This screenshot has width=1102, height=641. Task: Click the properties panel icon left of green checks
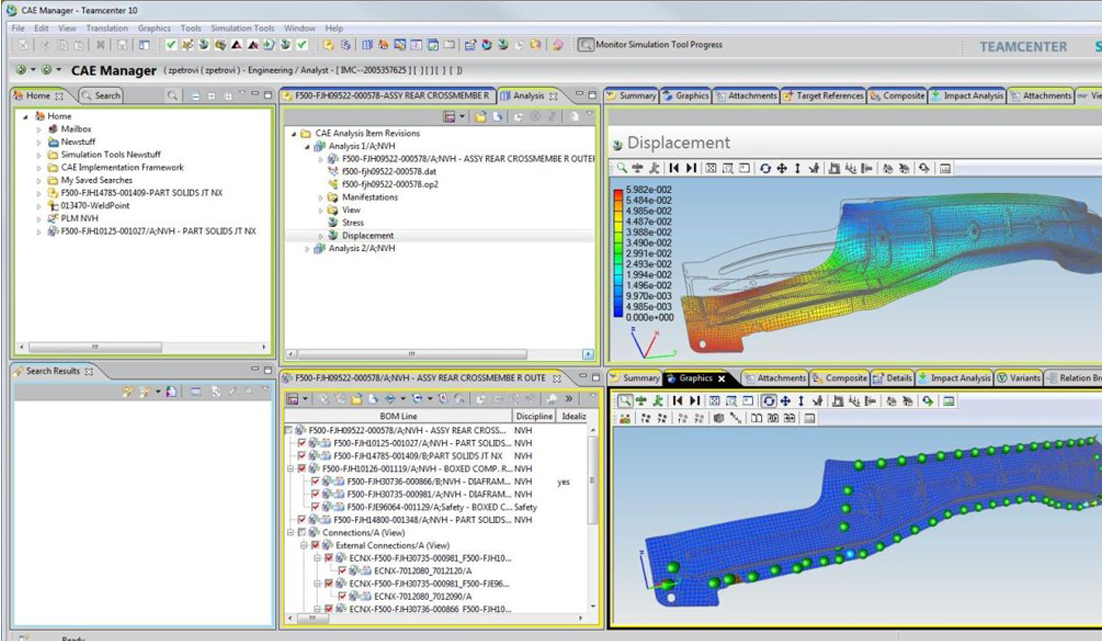click(144, 45)
